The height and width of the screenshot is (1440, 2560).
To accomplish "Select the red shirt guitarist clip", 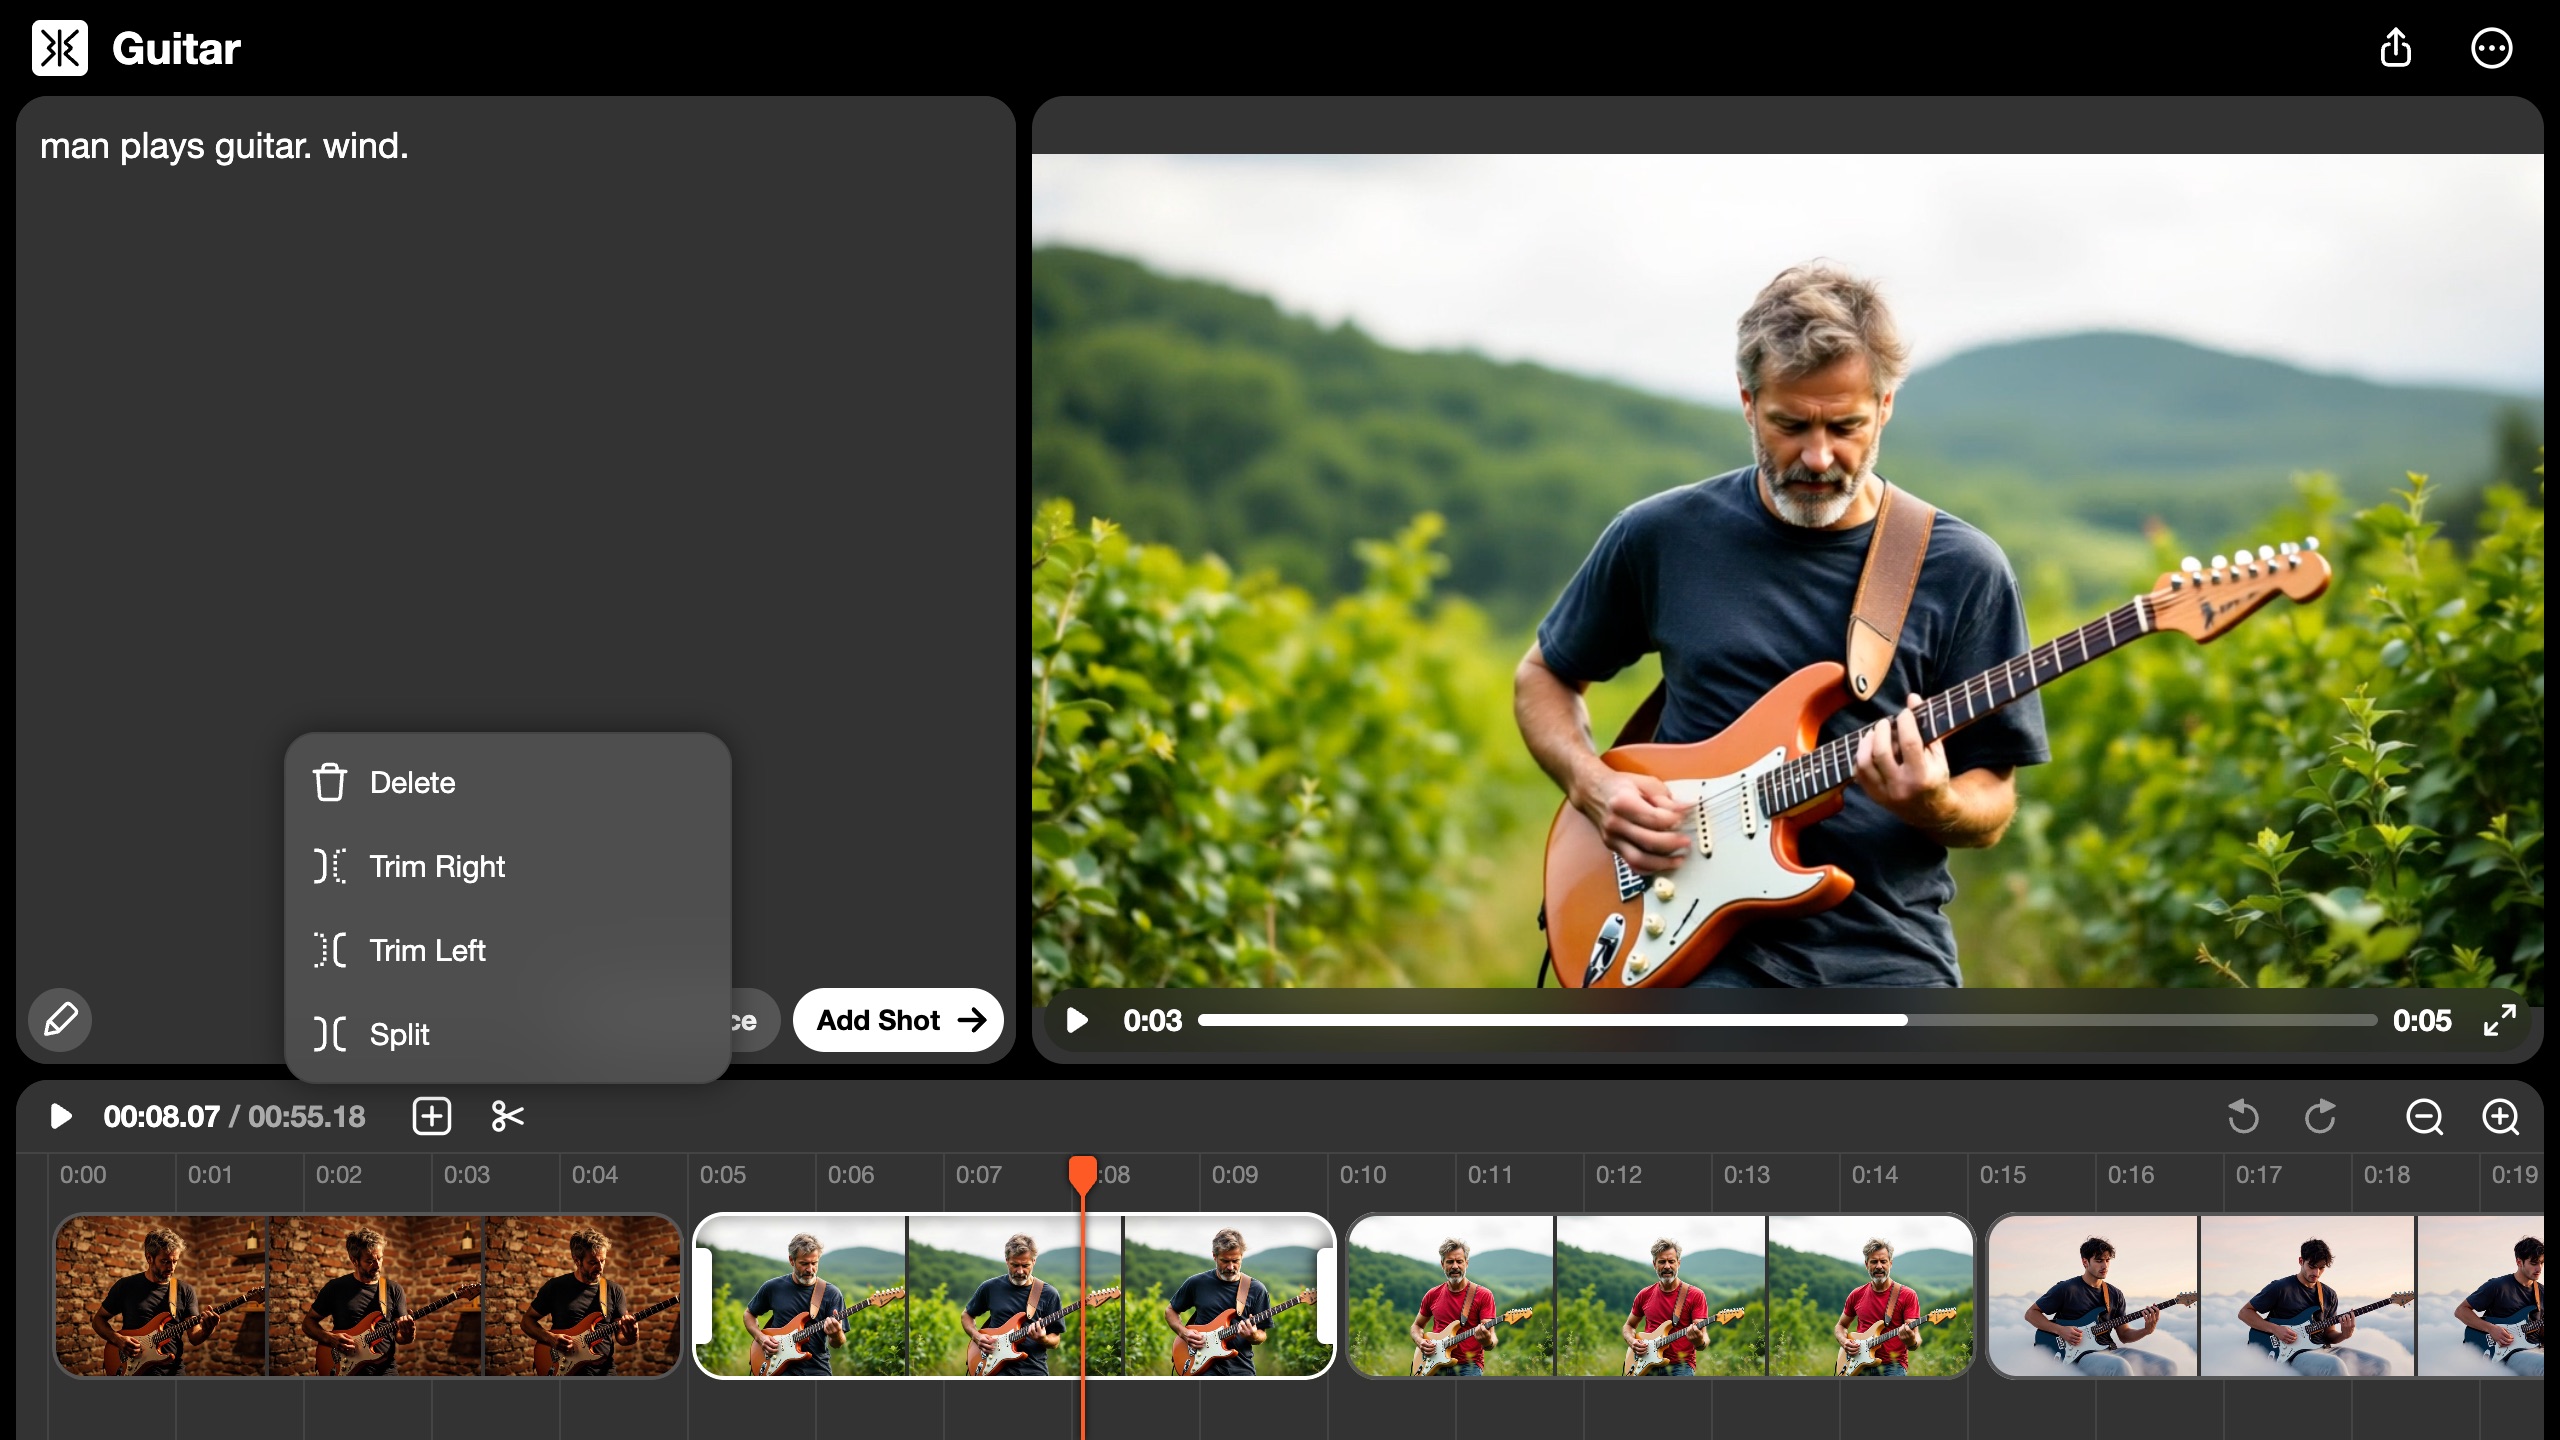I will click(1660, 1296).
